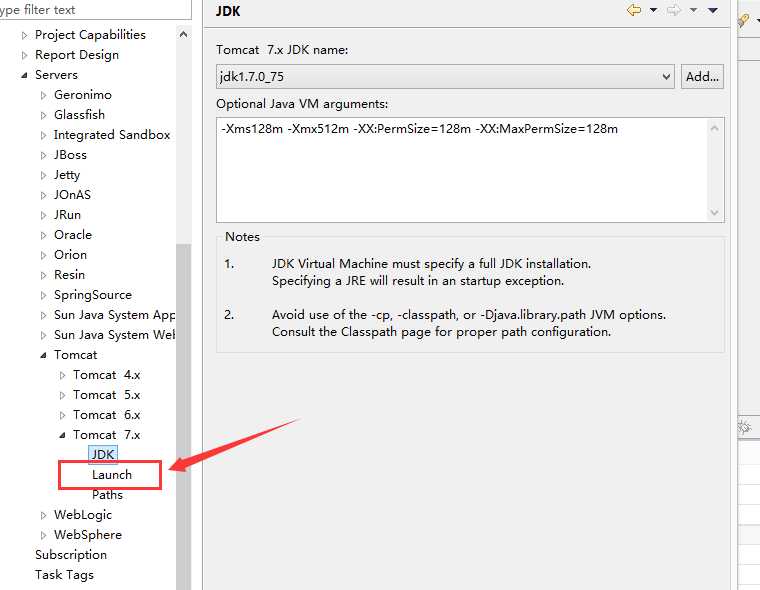The image size is (760, 590).
Task: Click the tree scrollbar up arrow
Action: pyautogui.click(x=184, y=34)
